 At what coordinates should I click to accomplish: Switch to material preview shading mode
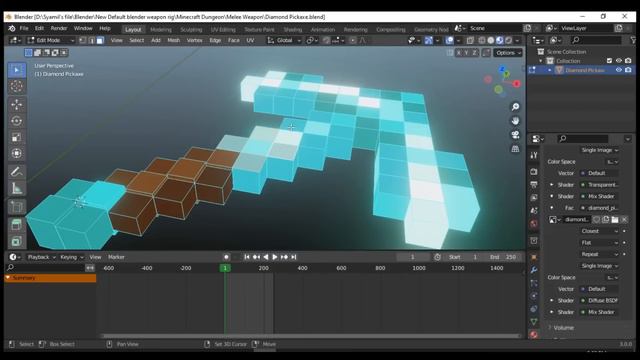[x=500, y=40]
